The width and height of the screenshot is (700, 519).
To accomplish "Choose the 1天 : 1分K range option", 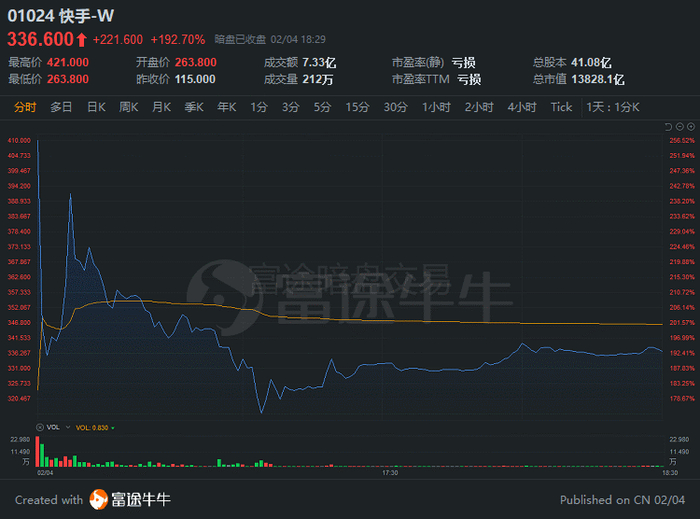I will pyautogui.click(x=613, y=107).
